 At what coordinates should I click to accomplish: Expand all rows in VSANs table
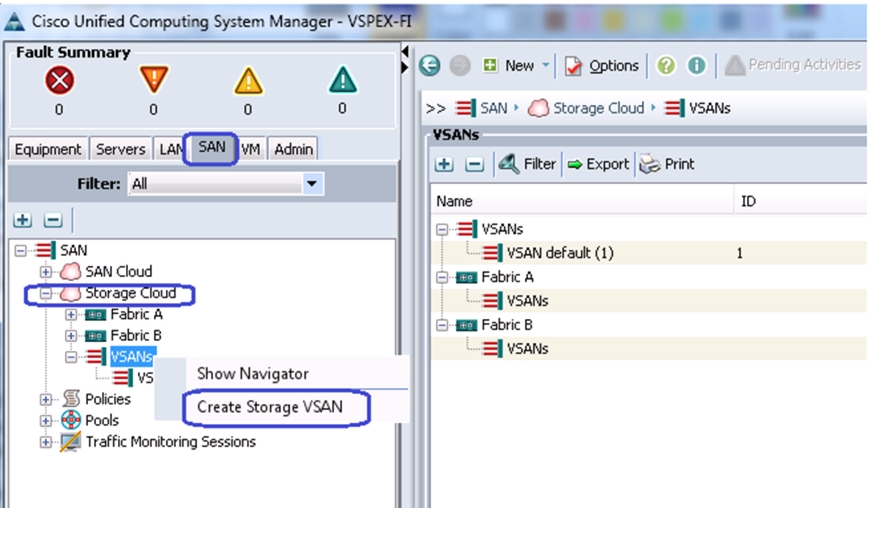pos(444,164)
